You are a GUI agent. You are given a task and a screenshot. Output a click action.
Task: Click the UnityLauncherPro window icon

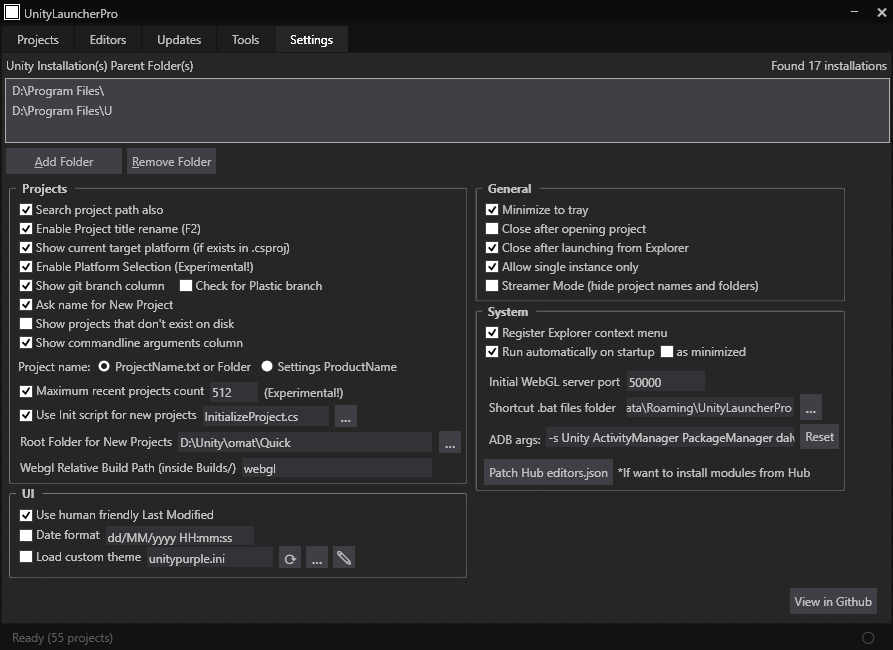point(12,12)
